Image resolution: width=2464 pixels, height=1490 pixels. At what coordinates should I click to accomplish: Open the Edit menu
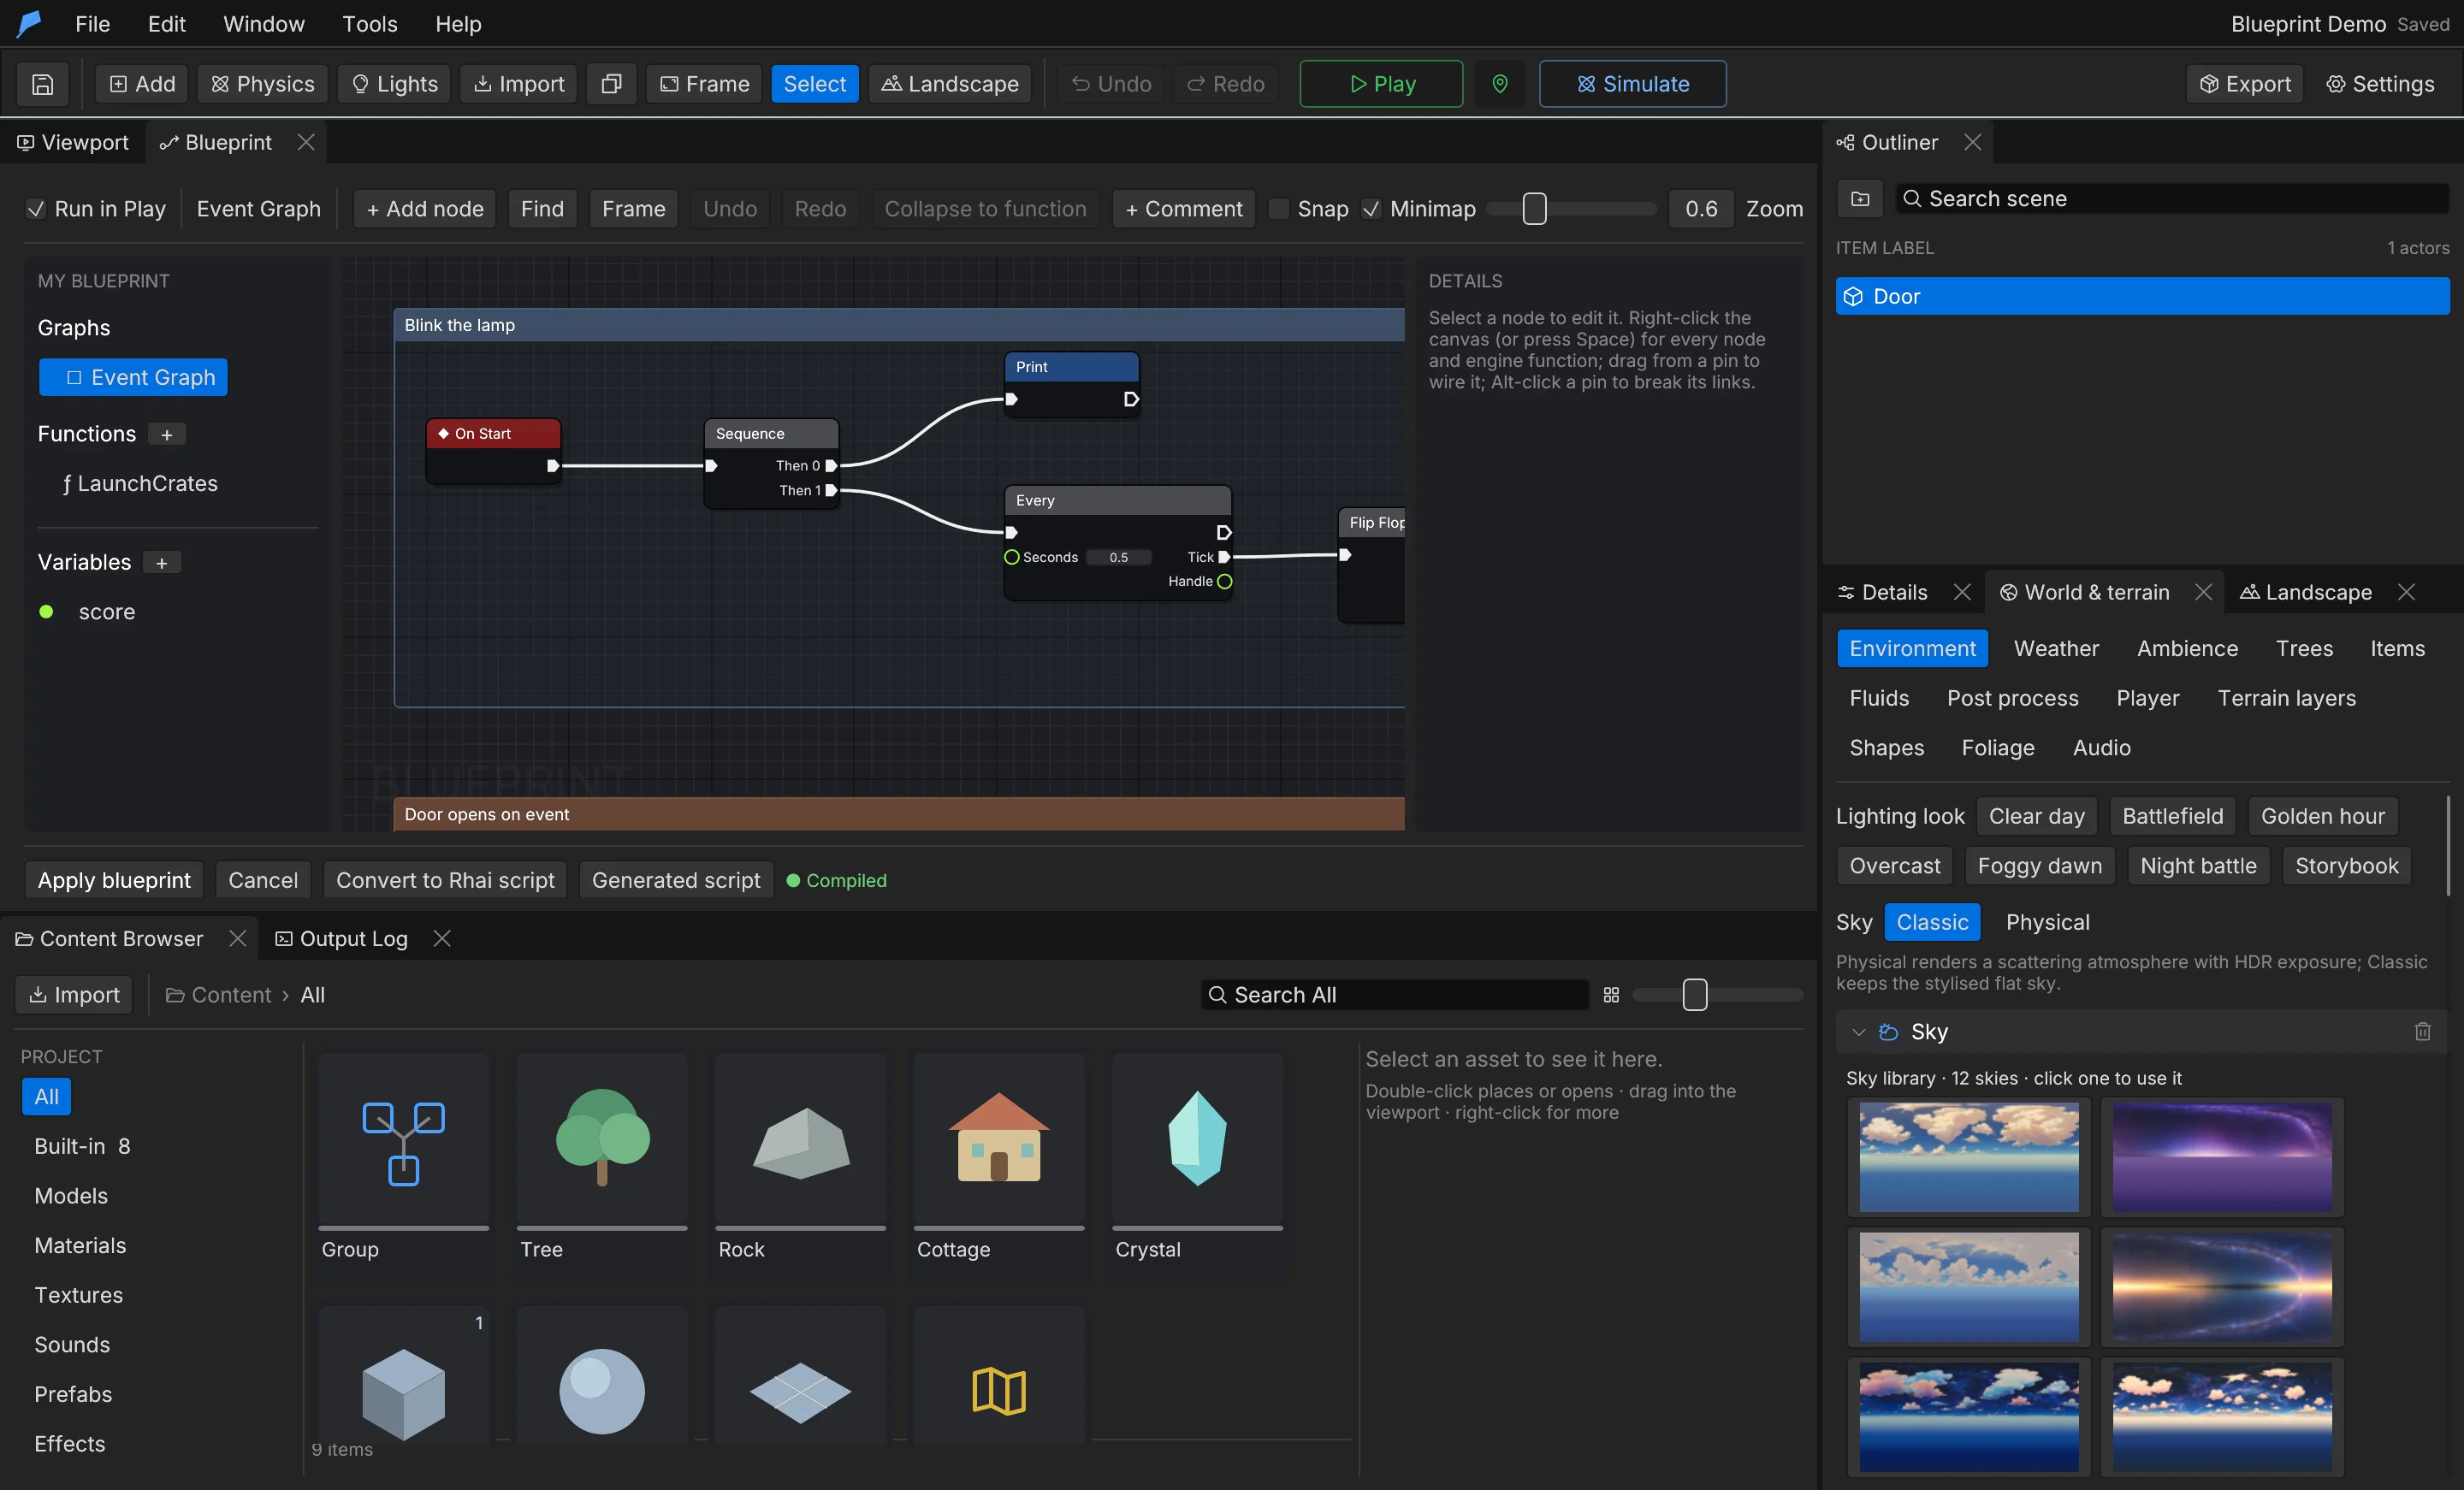166,24
